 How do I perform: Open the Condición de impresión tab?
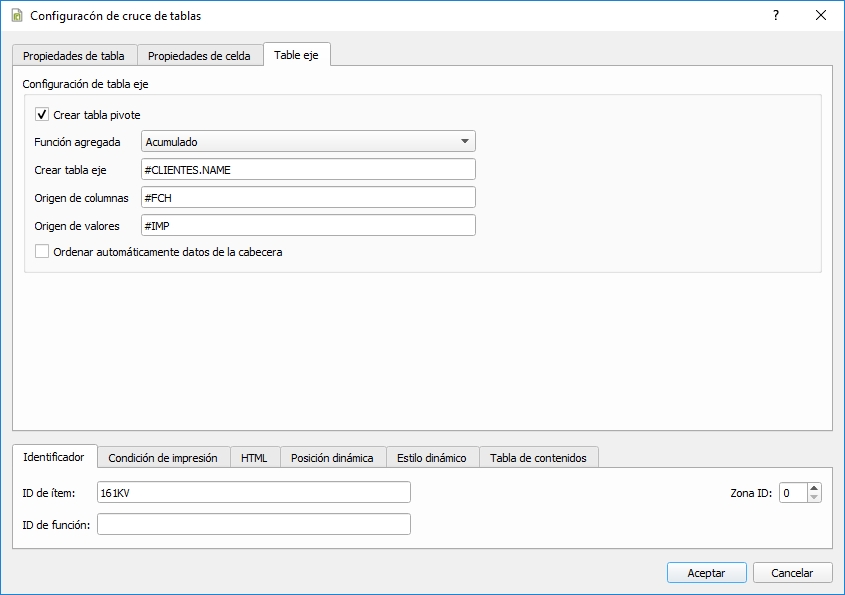click(163, 458)
